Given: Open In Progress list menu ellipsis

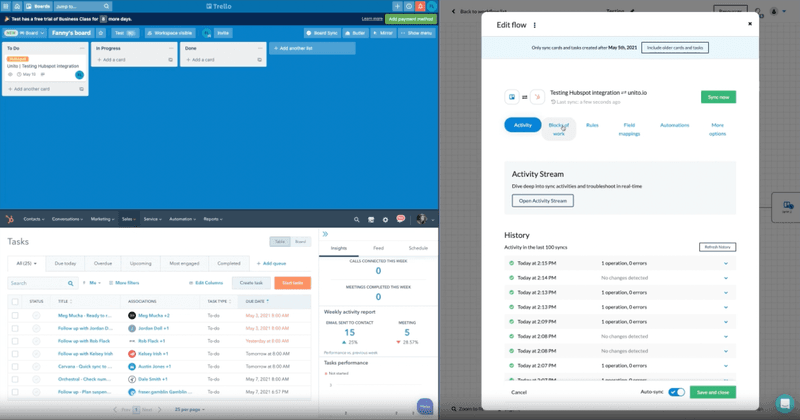Looking at the screenshot, I should tap(171, 48).
